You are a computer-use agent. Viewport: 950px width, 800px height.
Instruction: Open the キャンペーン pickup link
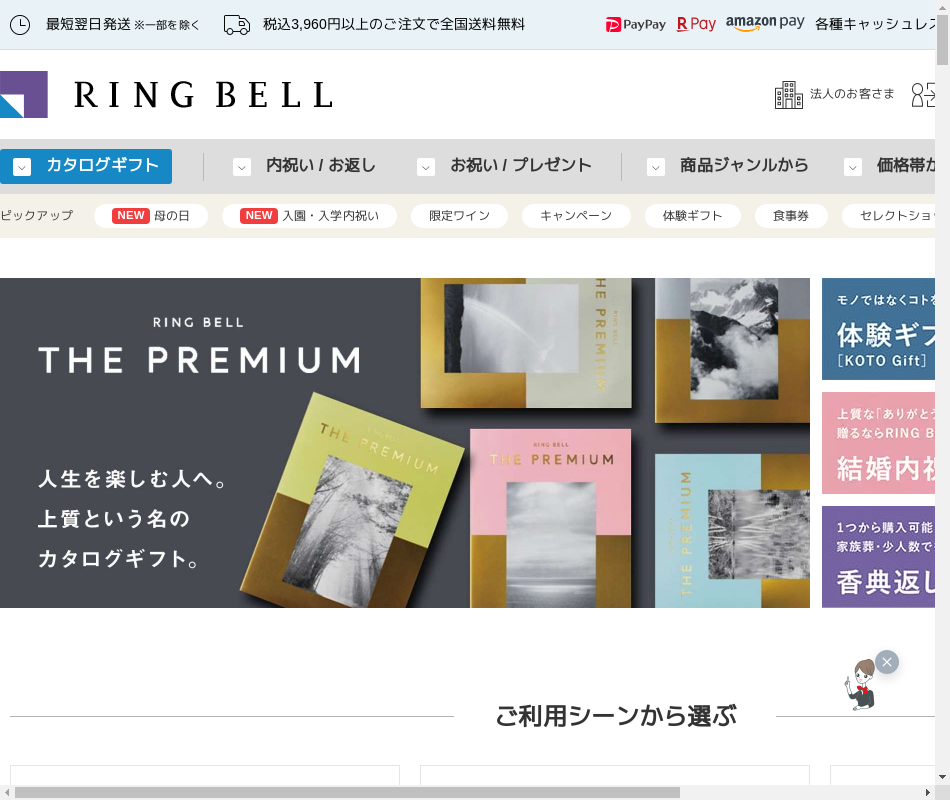click(576, 216)
